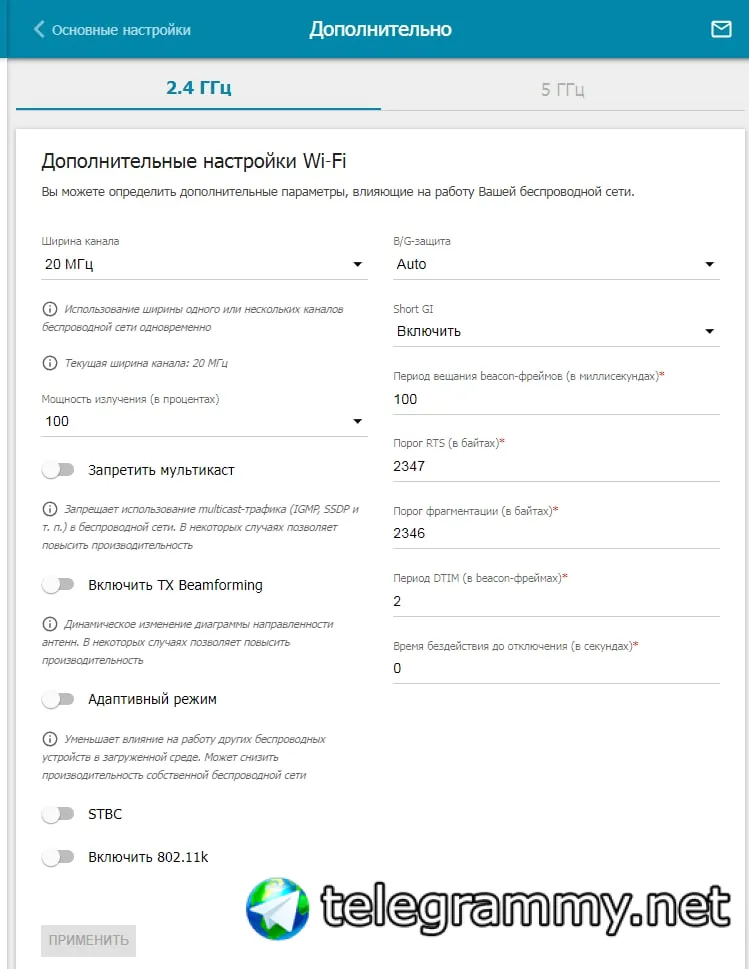
Task: Toggle Включить 802.11k switch
Action: click(58, 857)
